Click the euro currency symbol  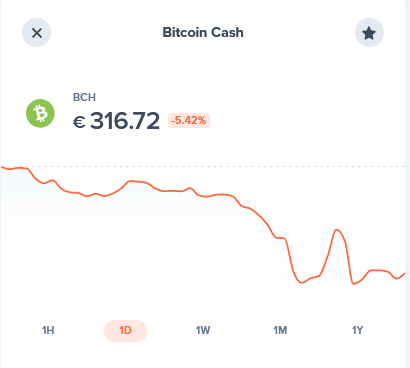click(x=79, y=122)
